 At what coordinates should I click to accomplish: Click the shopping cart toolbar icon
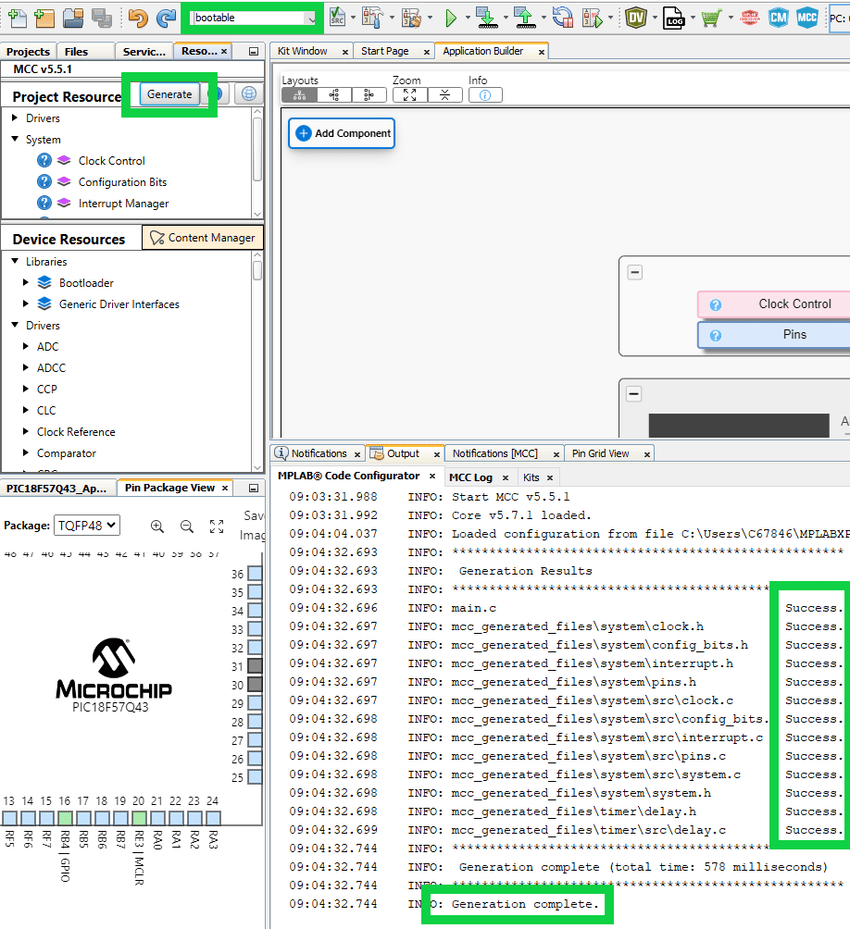[x=711, y=17]
